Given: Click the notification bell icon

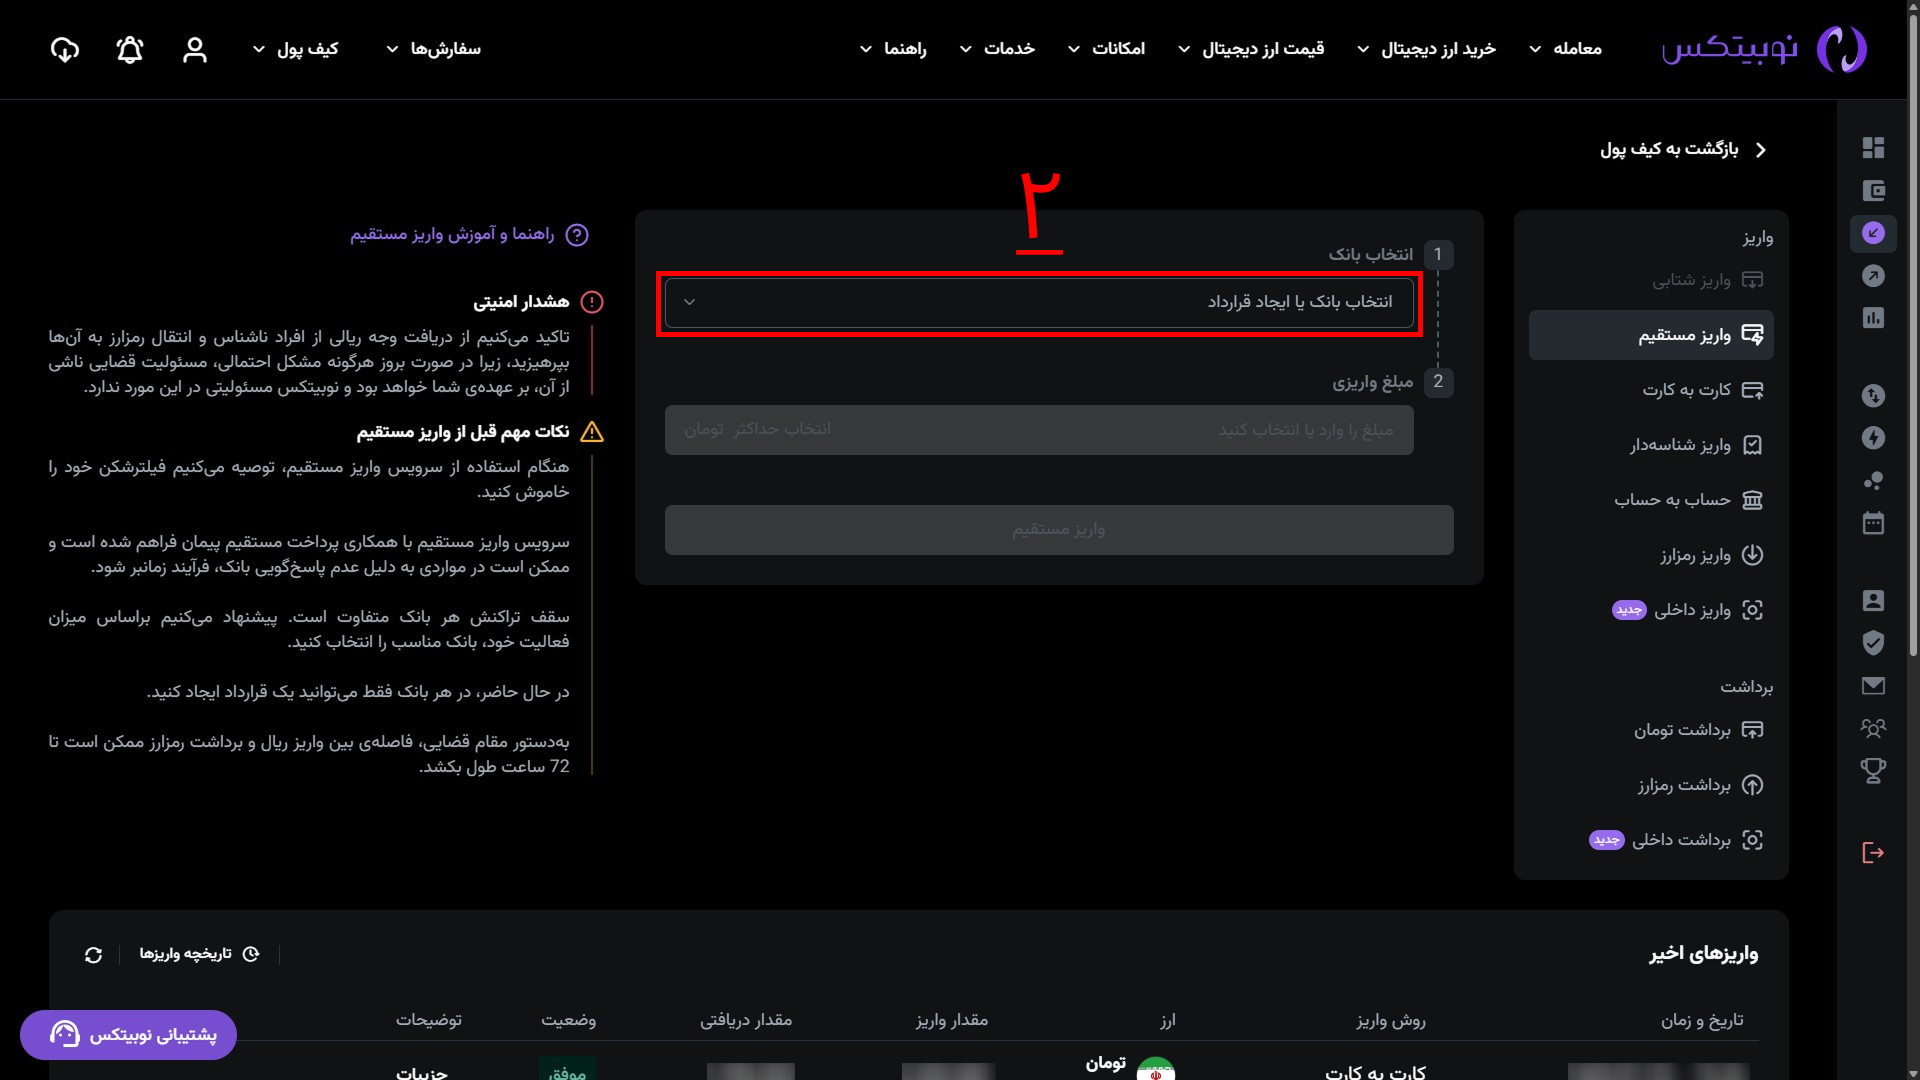Looking at the screenshot, I should point(130,49).
